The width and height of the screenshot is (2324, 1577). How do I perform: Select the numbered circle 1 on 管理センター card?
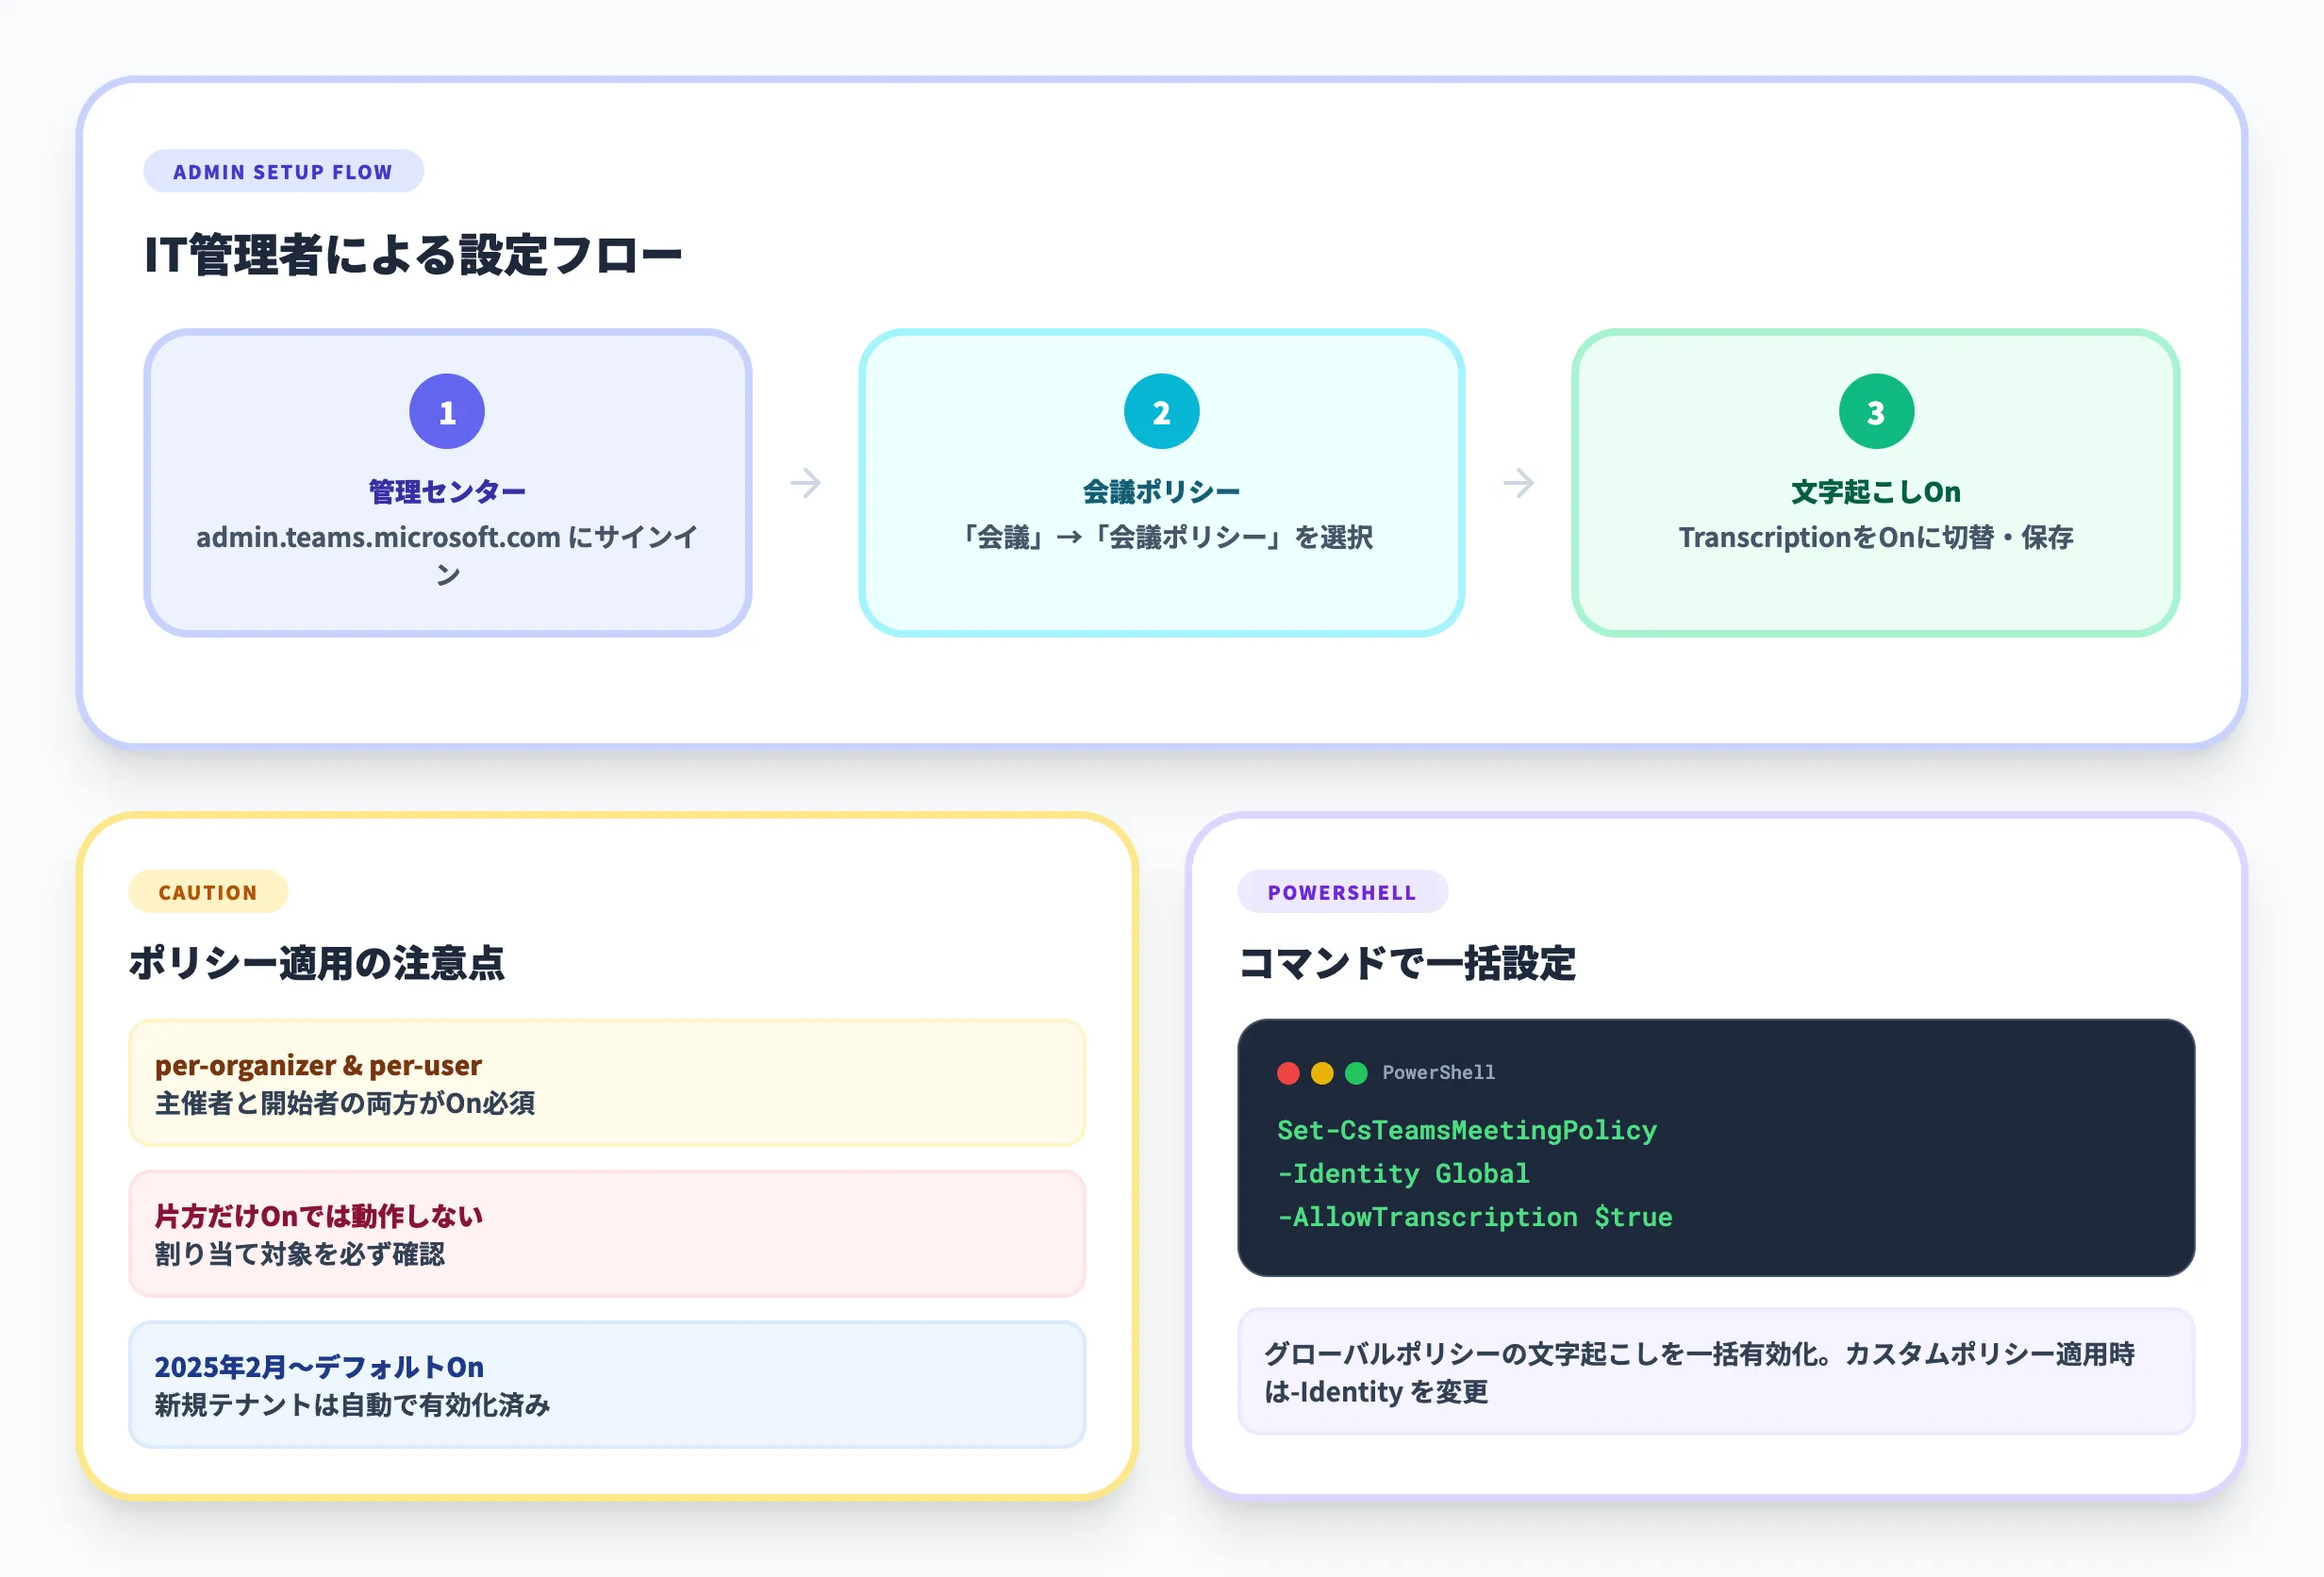pos(446,410)
